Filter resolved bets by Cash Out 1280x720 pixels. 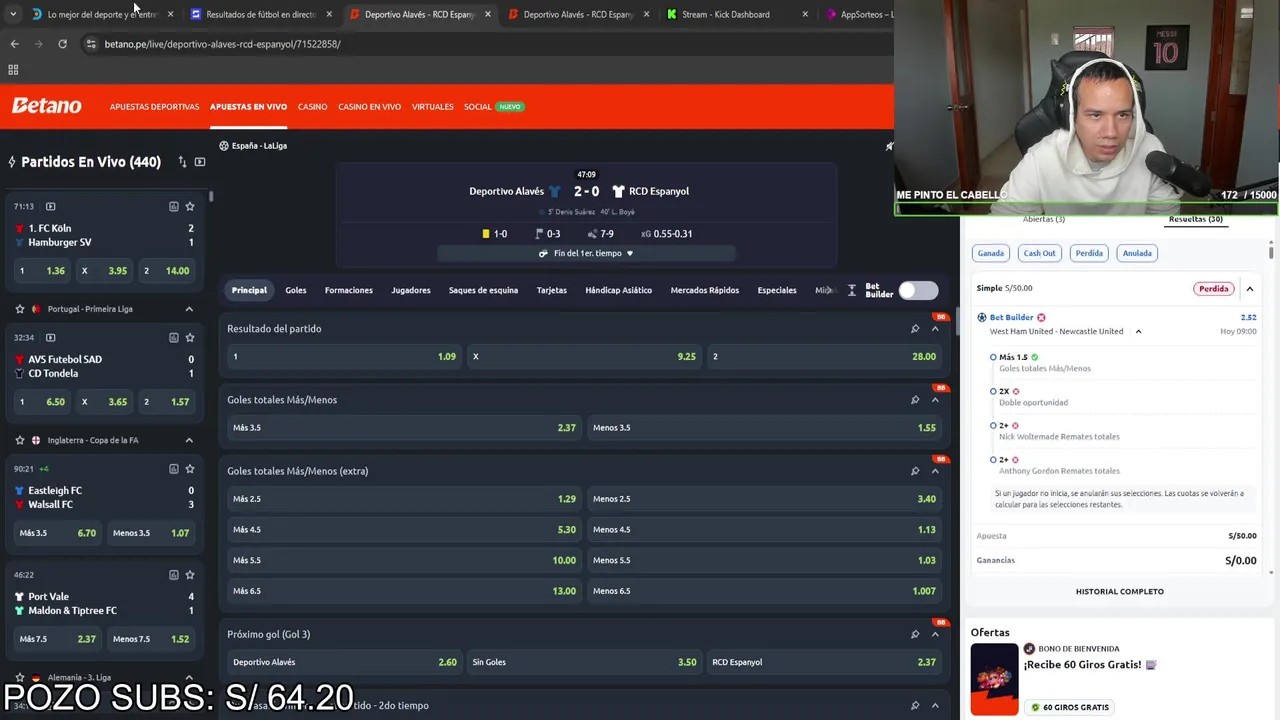click(x=1039, y=253)
